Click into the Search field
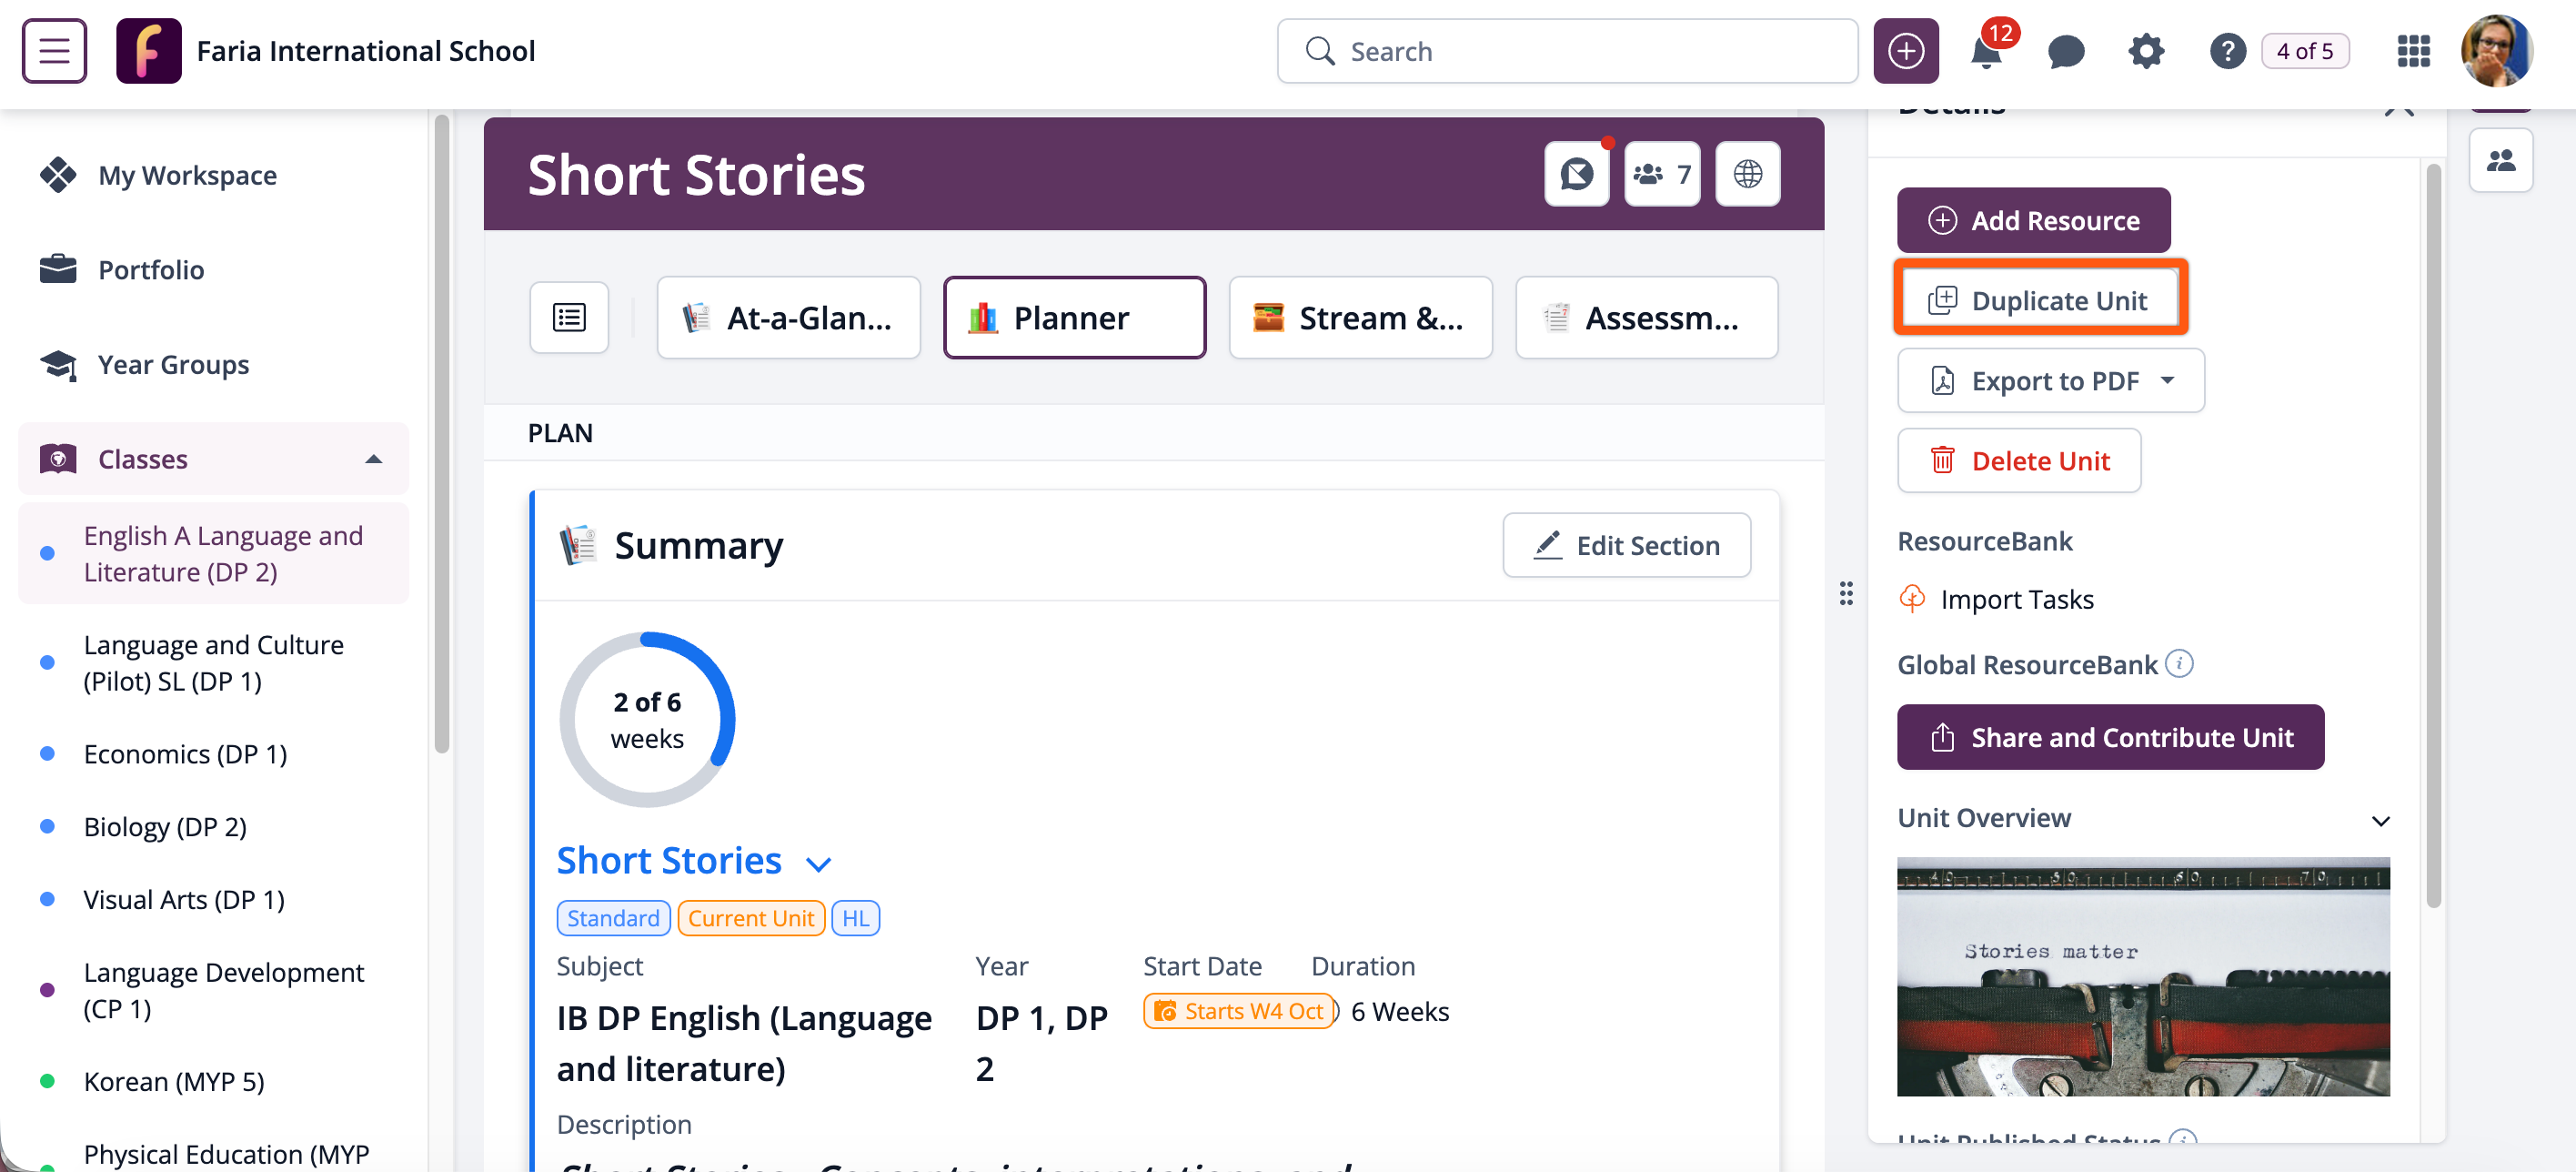Image resolution: width=2576 pixels, height=1172 pixels. point(1566,51)
